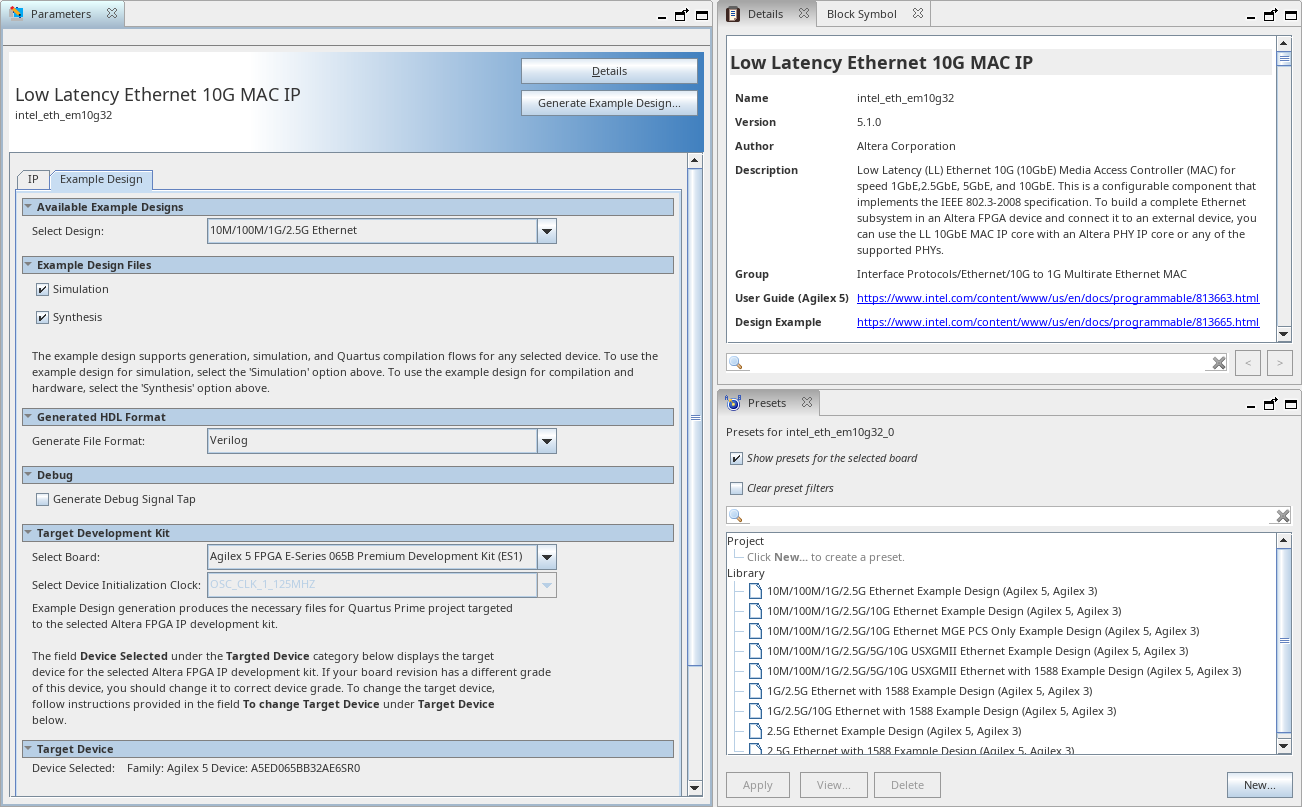Image resolution: width=1302 pixels, height=807 pixels.
Task: Focus the Details search input field
Action: click(978, 363)
